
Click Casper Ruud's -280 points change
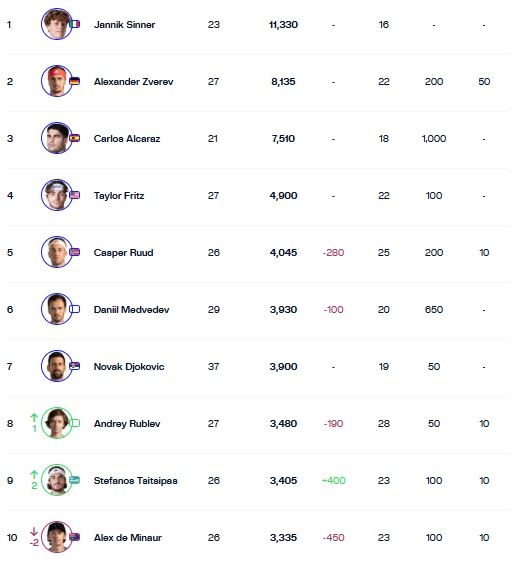click(334, 253)
